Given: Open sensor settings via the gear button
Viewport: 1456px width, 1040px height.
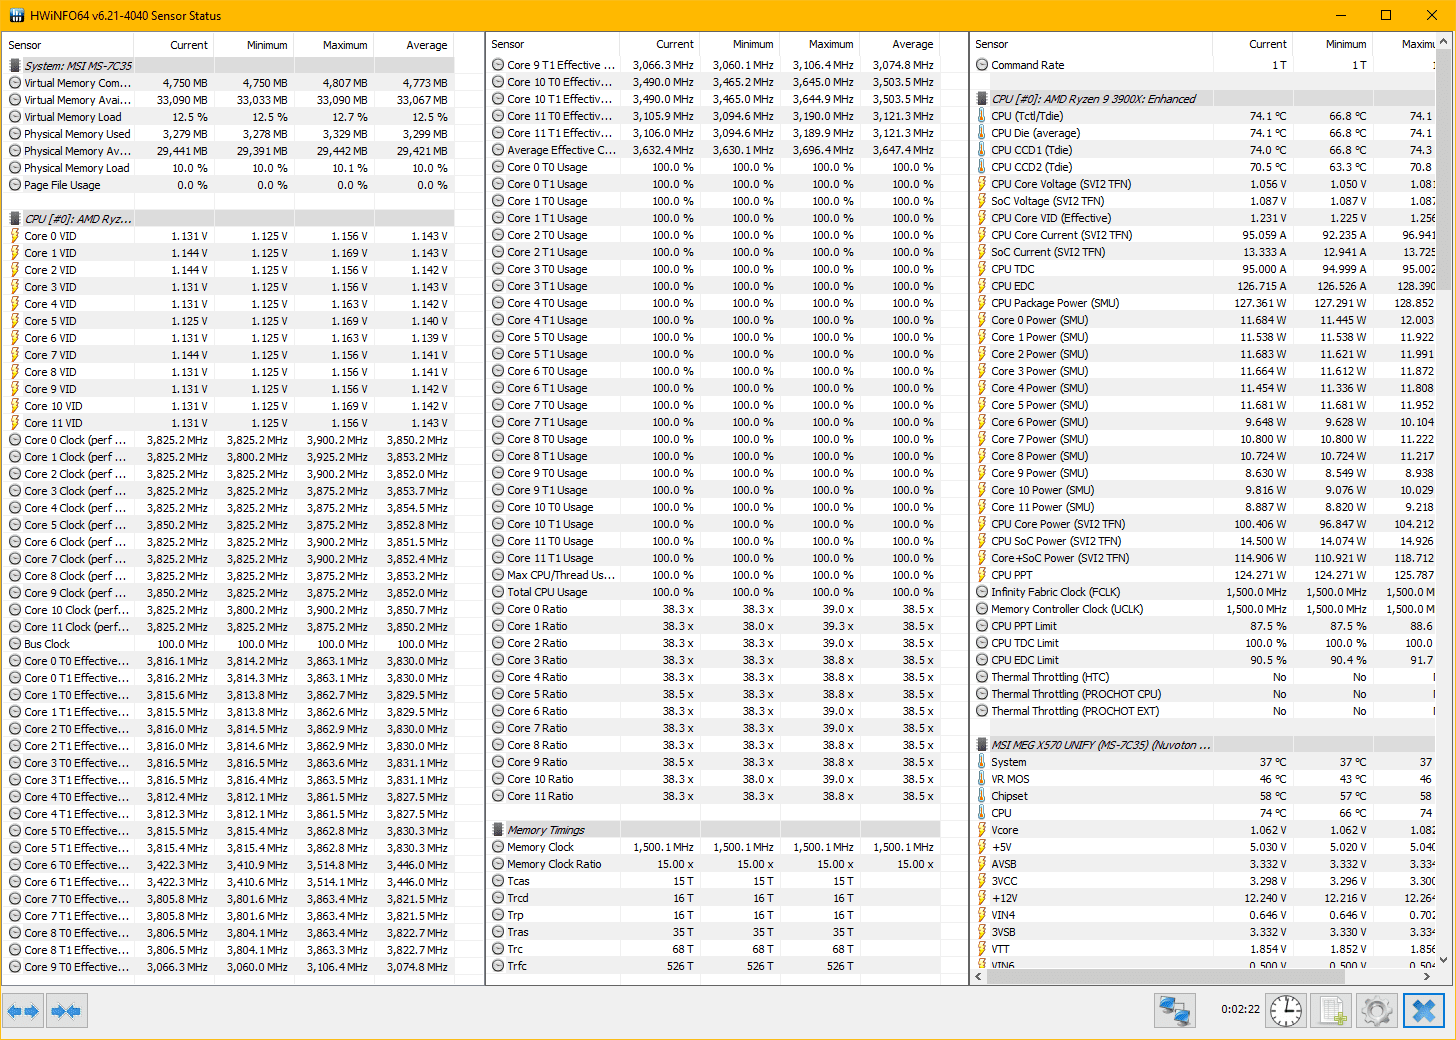Looking at the screenshot, I should coord(1376,1011).
